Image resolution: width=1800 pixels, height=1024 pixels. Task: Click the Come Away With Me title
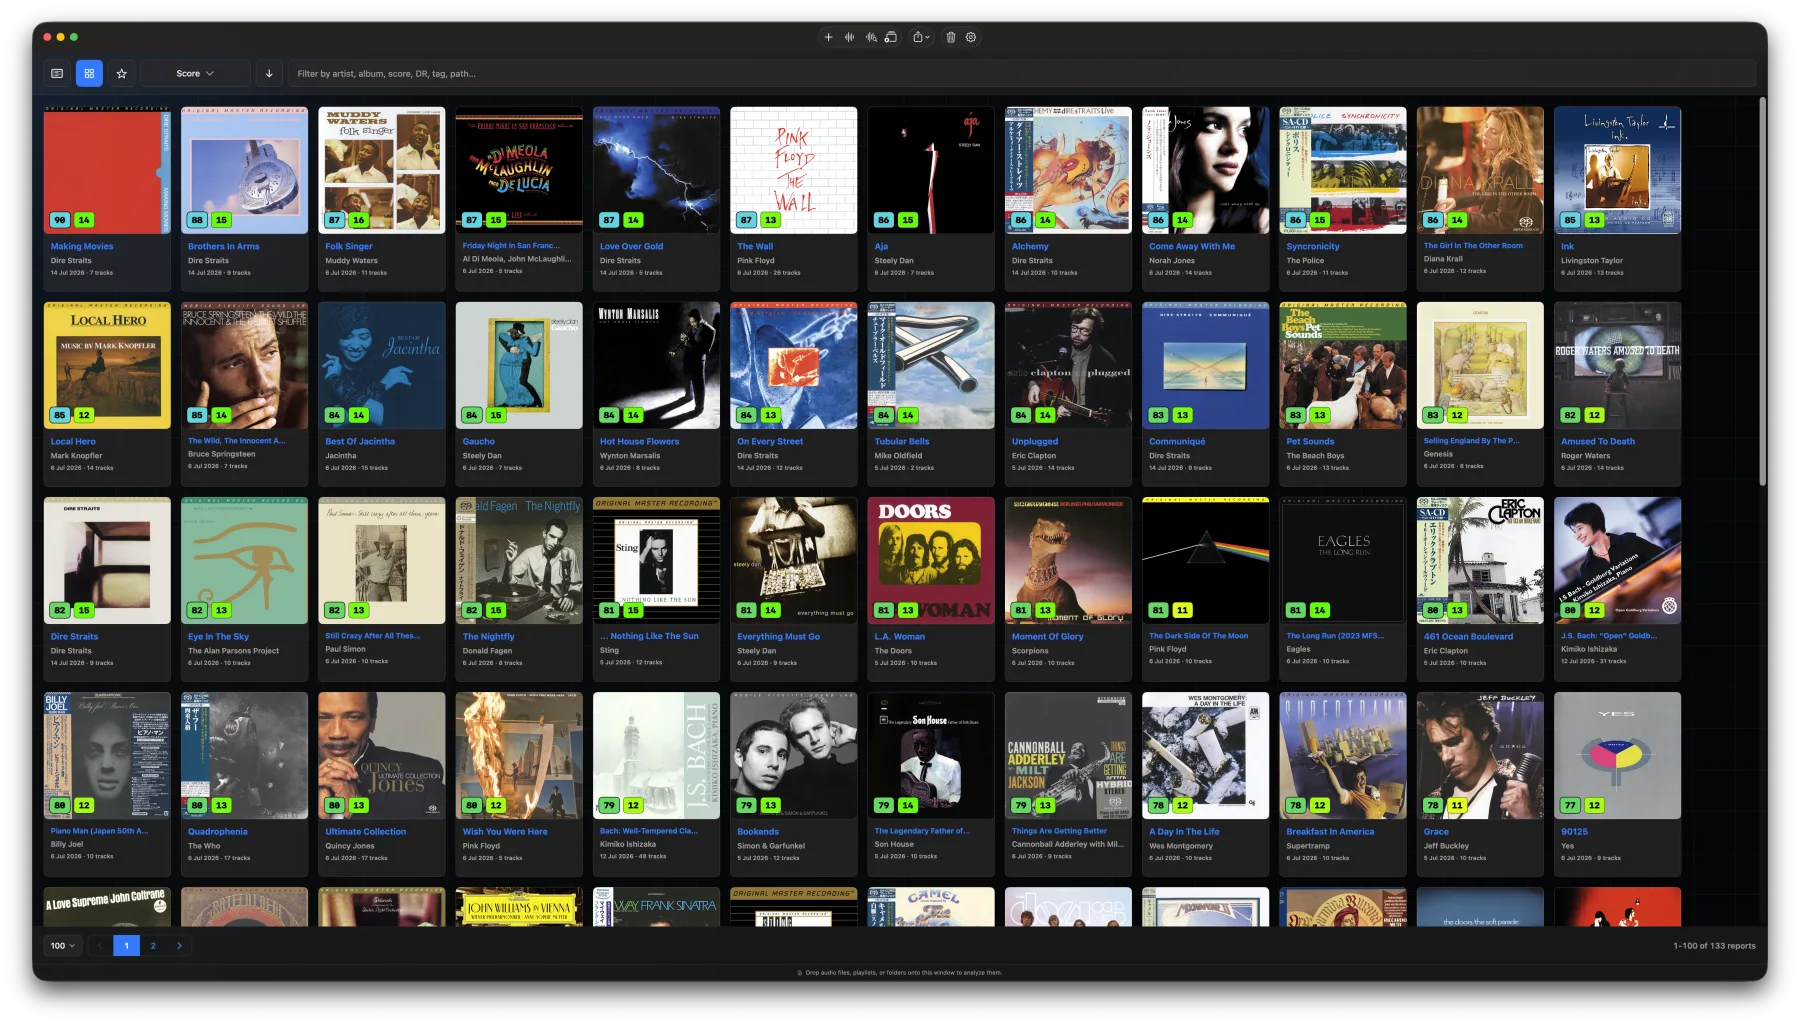coord(1192,246)
